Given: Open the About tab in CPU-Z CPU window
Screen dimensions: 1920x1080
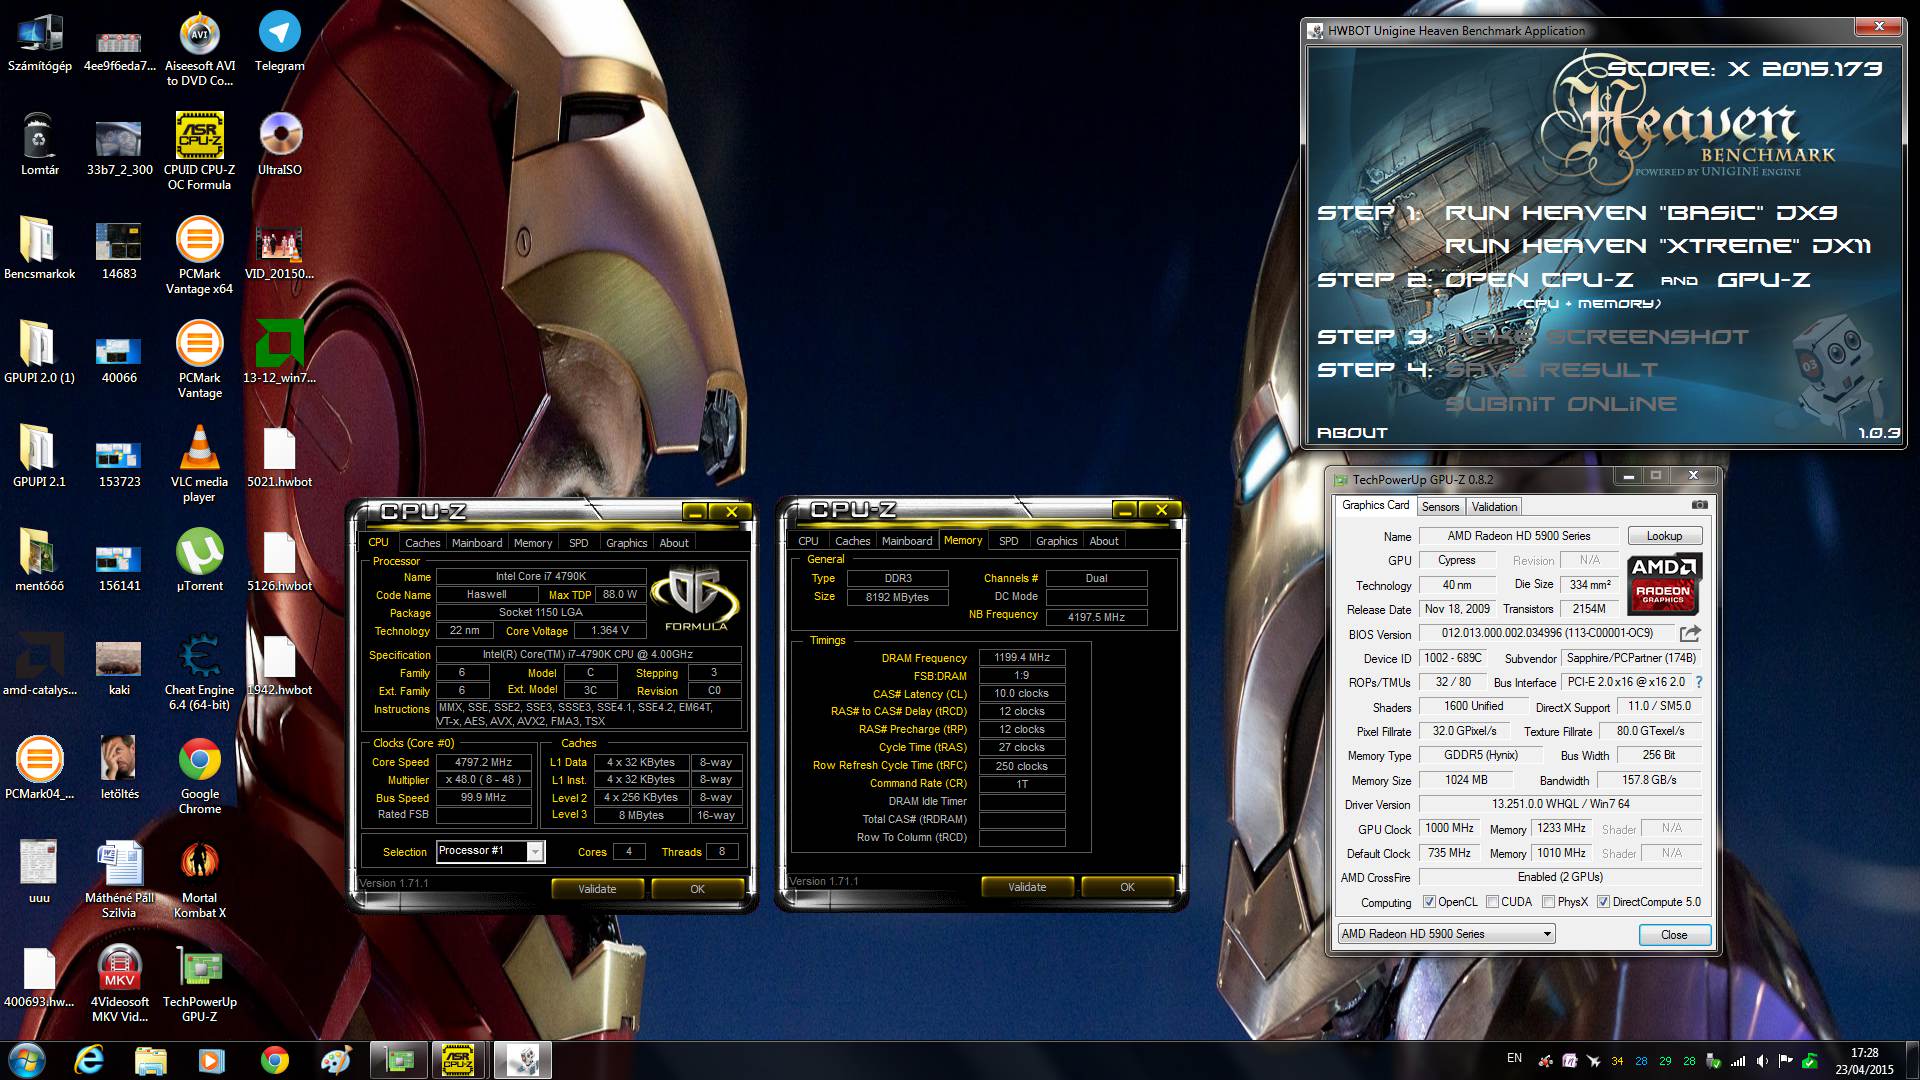Looking at the screenshot, I should coord(674,543).
